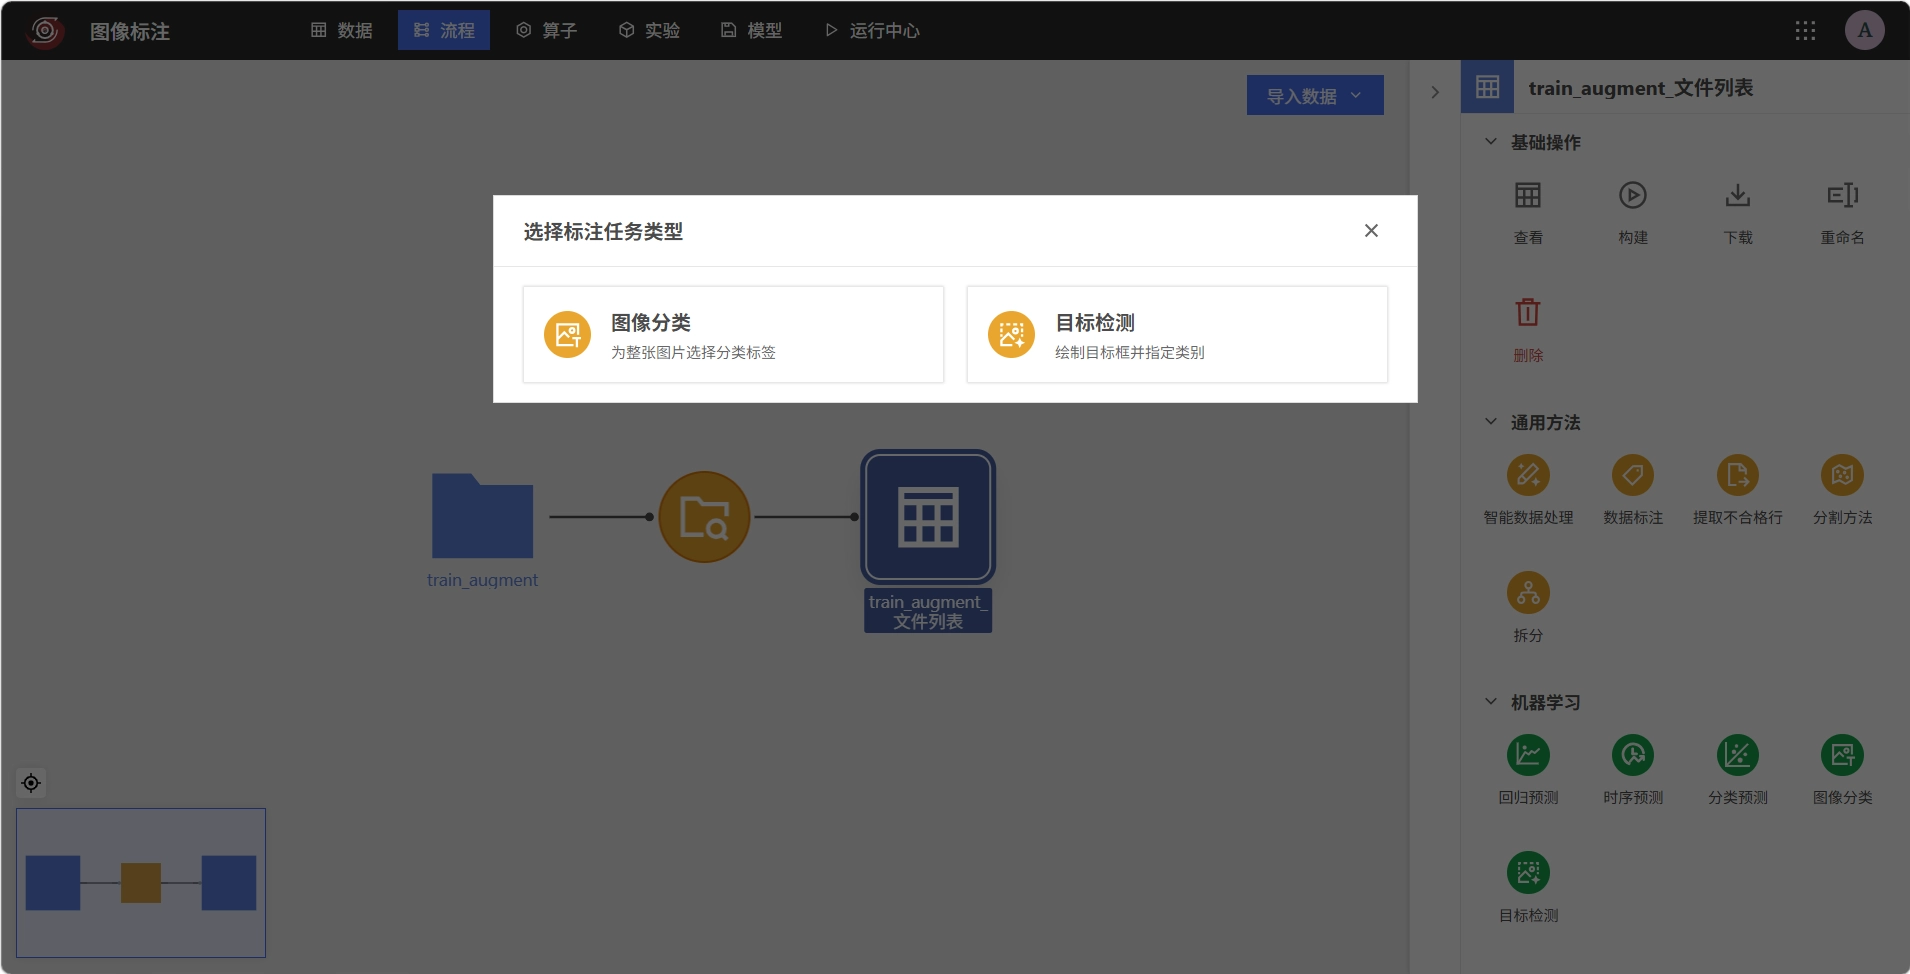Open the apps grid icon
The width and height of the screenshot is (1910, 974).
[1805, 30]
